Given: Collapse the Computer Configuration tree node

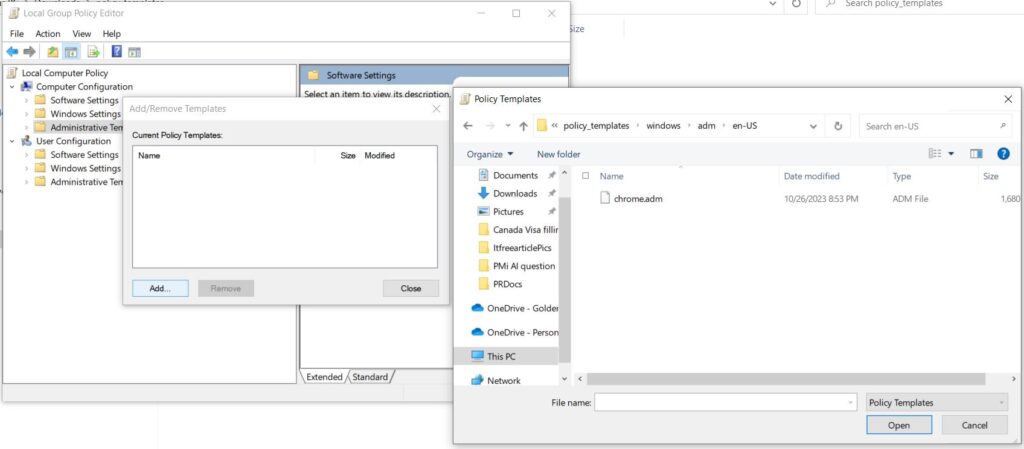Looking at the screenshot, I should pos(12,87).
